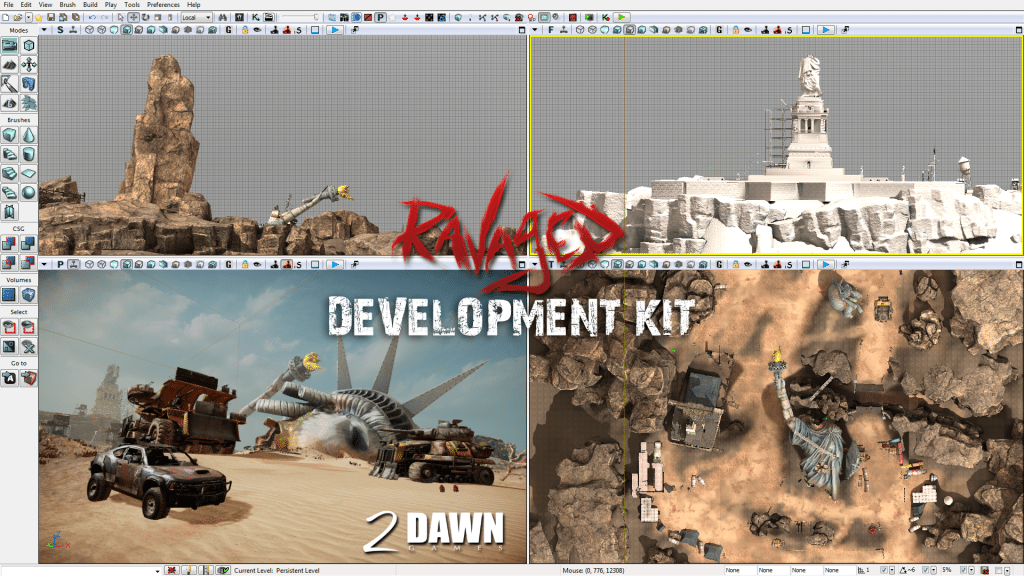Click the binoculars search icon
This screenshot has width=1024, height=576.
coord(223,17)
